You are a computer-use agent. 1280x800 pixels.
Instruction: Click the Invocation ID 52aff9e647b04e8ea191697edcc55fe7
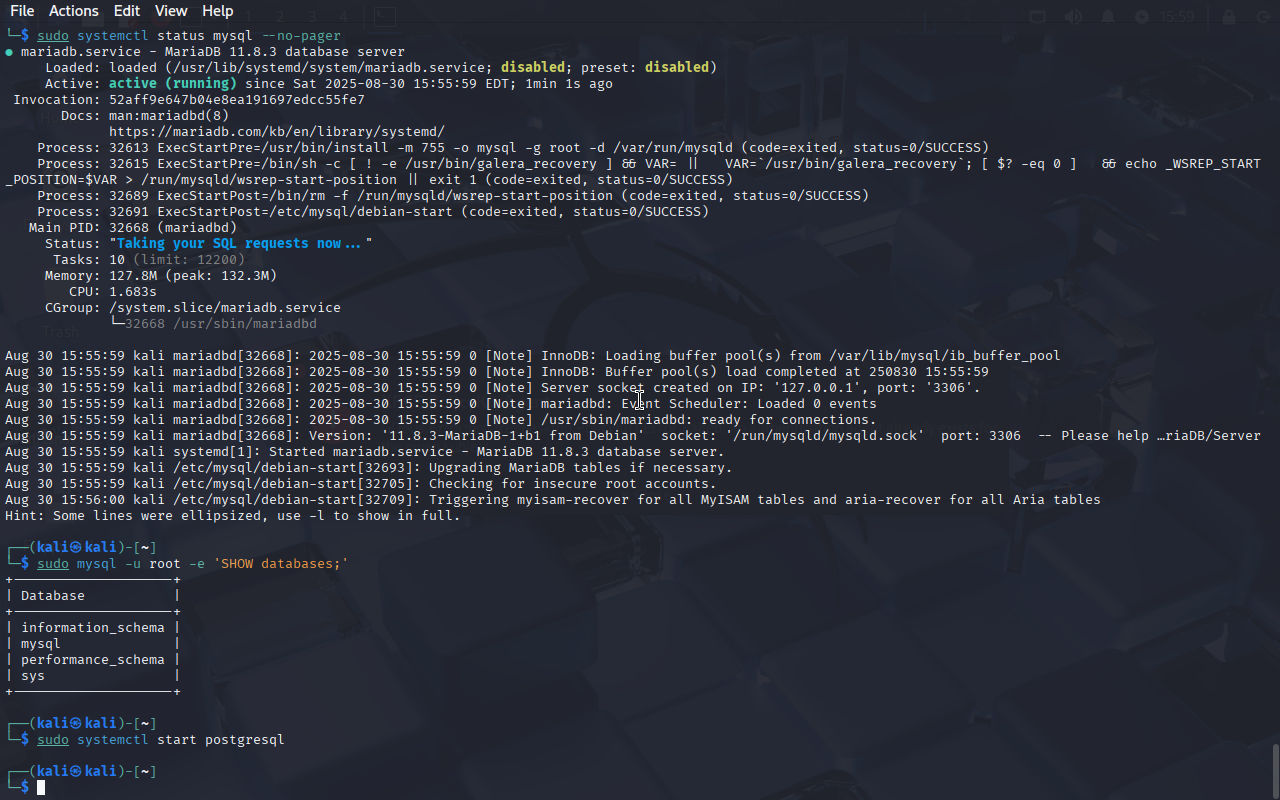(x=237, y=100)
